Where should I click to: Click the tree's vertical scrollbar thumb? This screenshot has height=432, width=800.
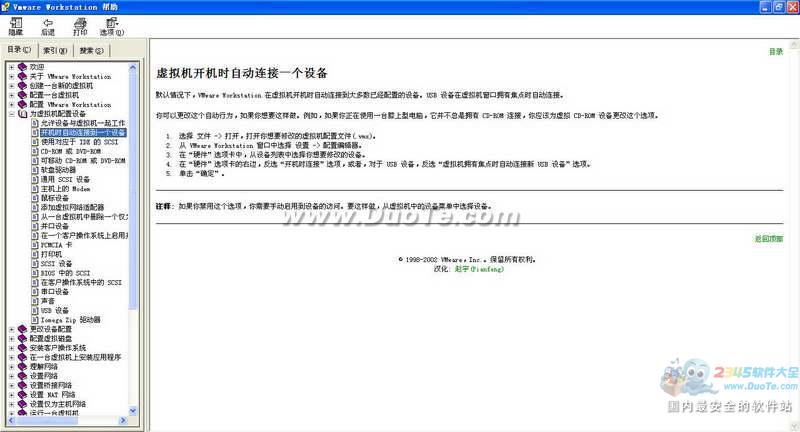pos(133,190)
